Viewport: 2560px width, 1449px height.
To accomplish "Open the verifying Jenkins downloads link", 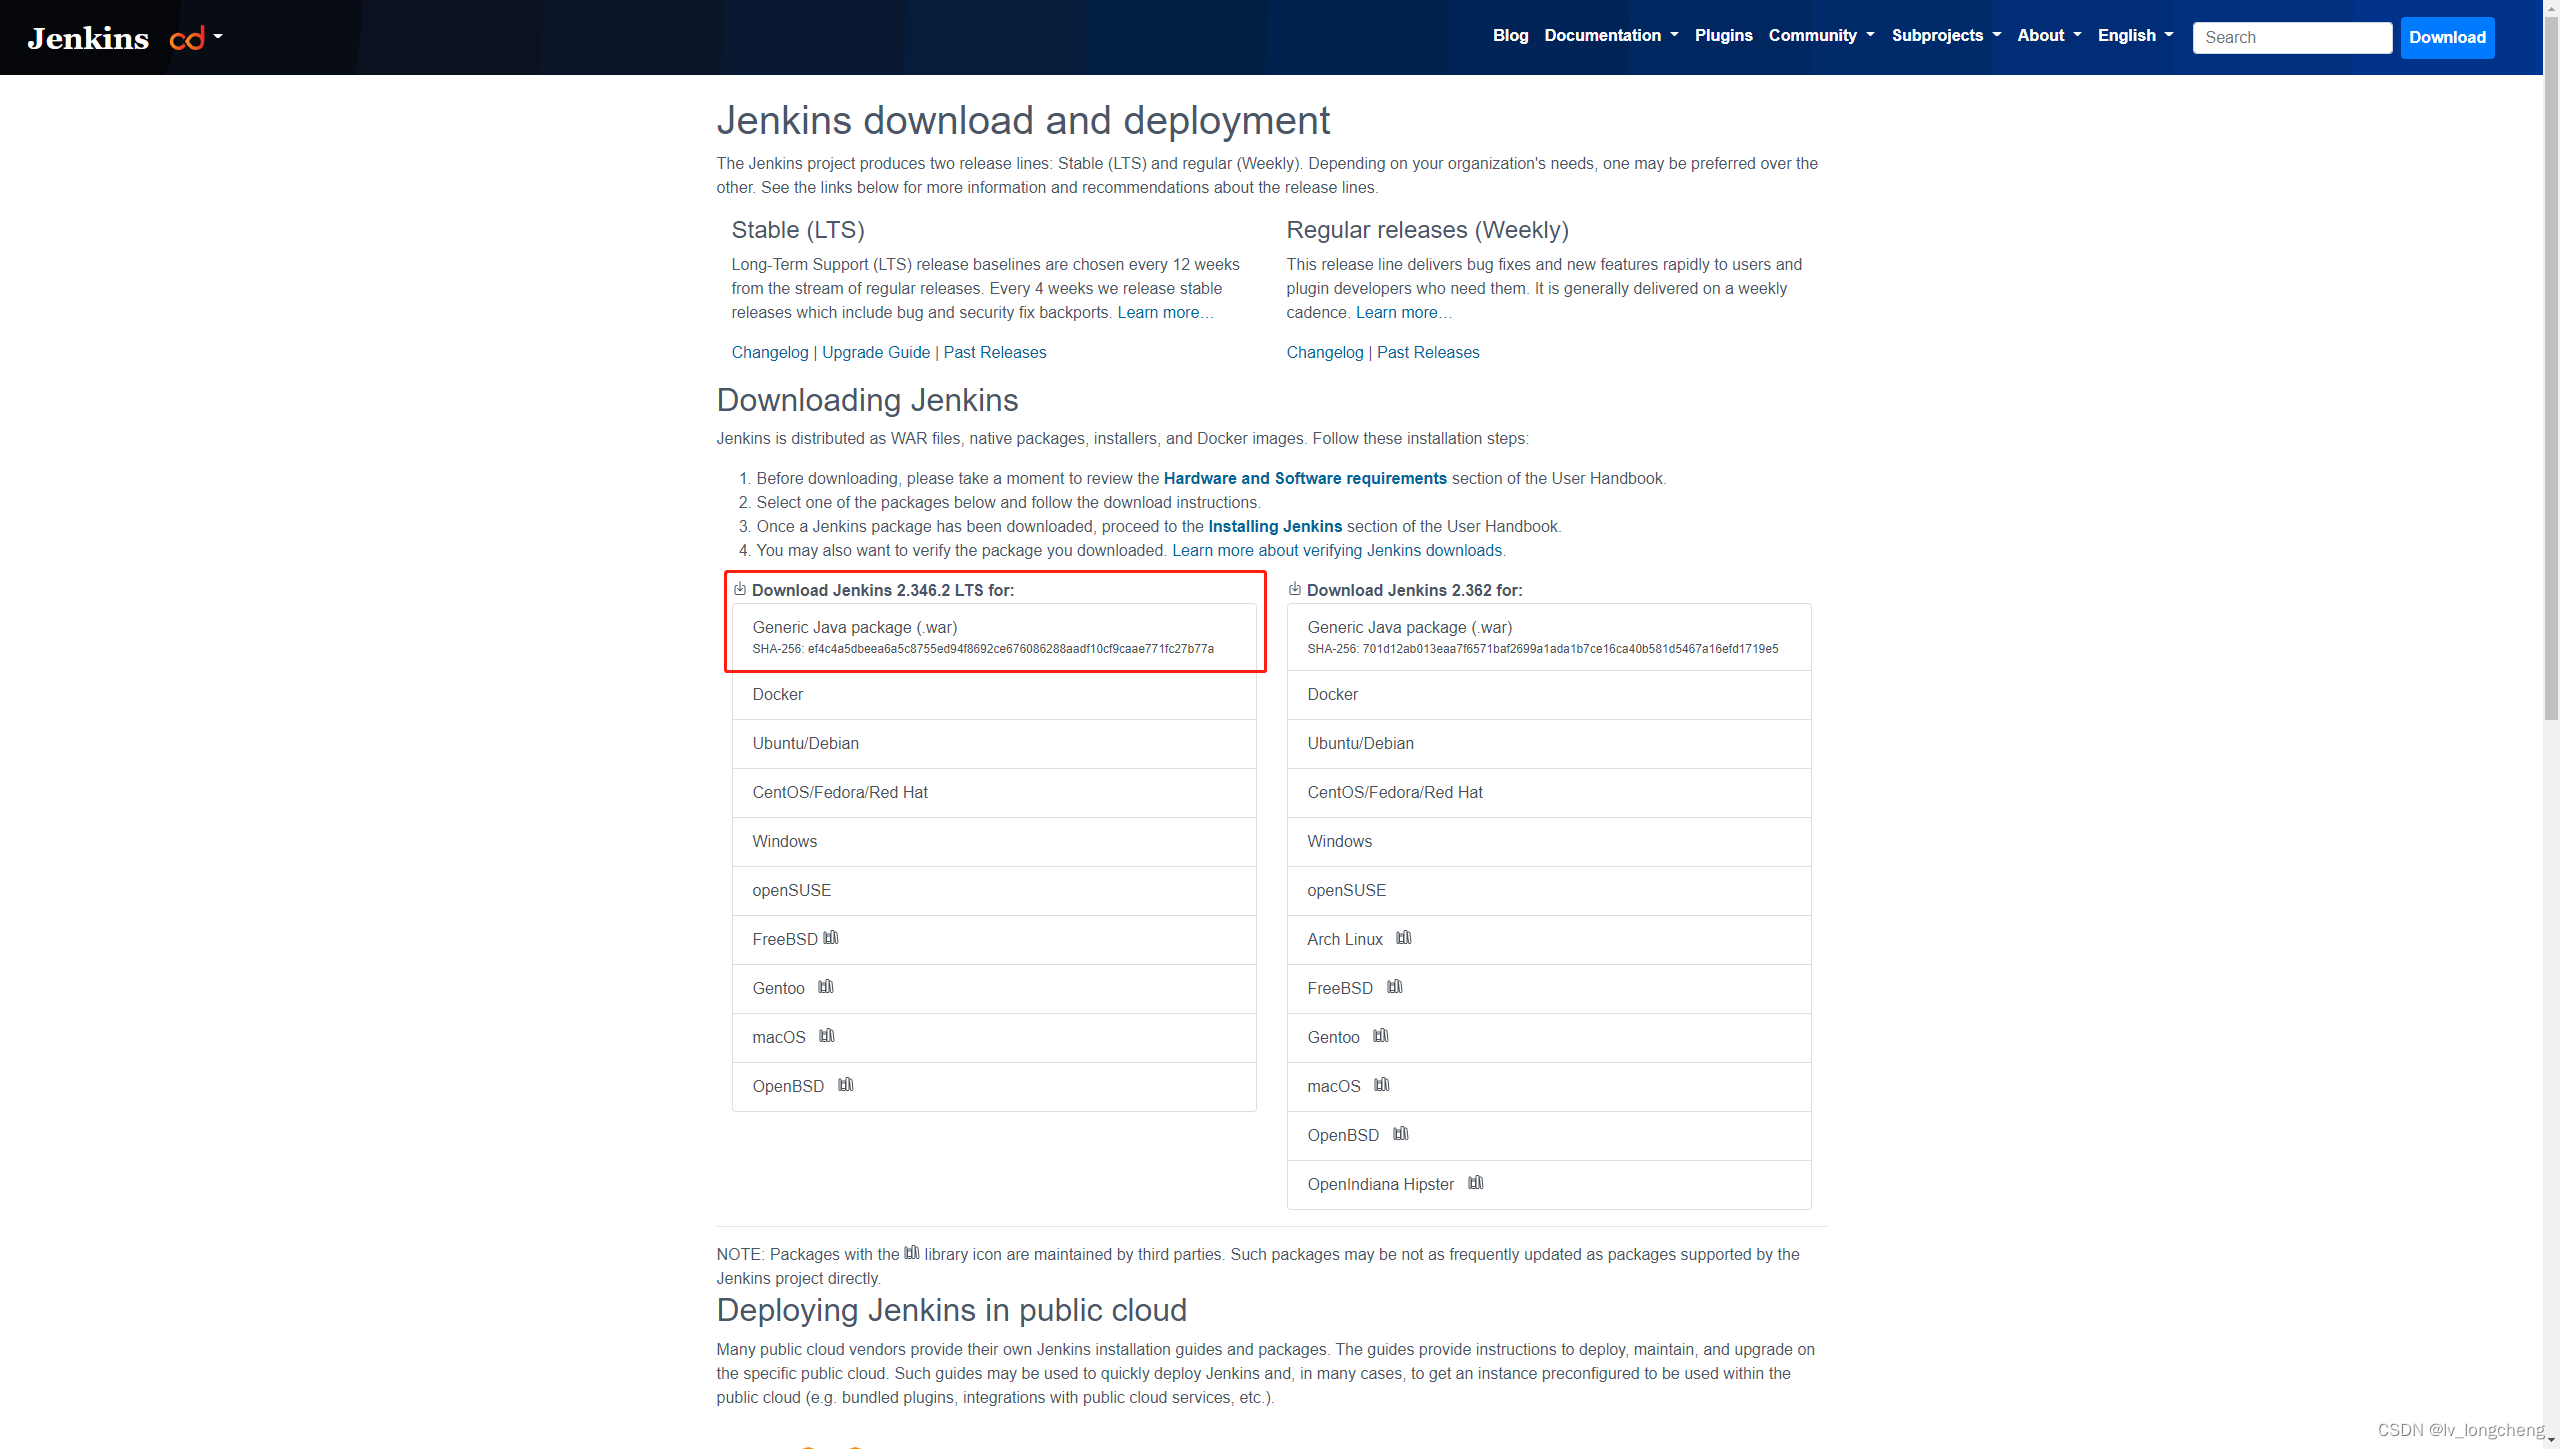I will [1337, 551].
